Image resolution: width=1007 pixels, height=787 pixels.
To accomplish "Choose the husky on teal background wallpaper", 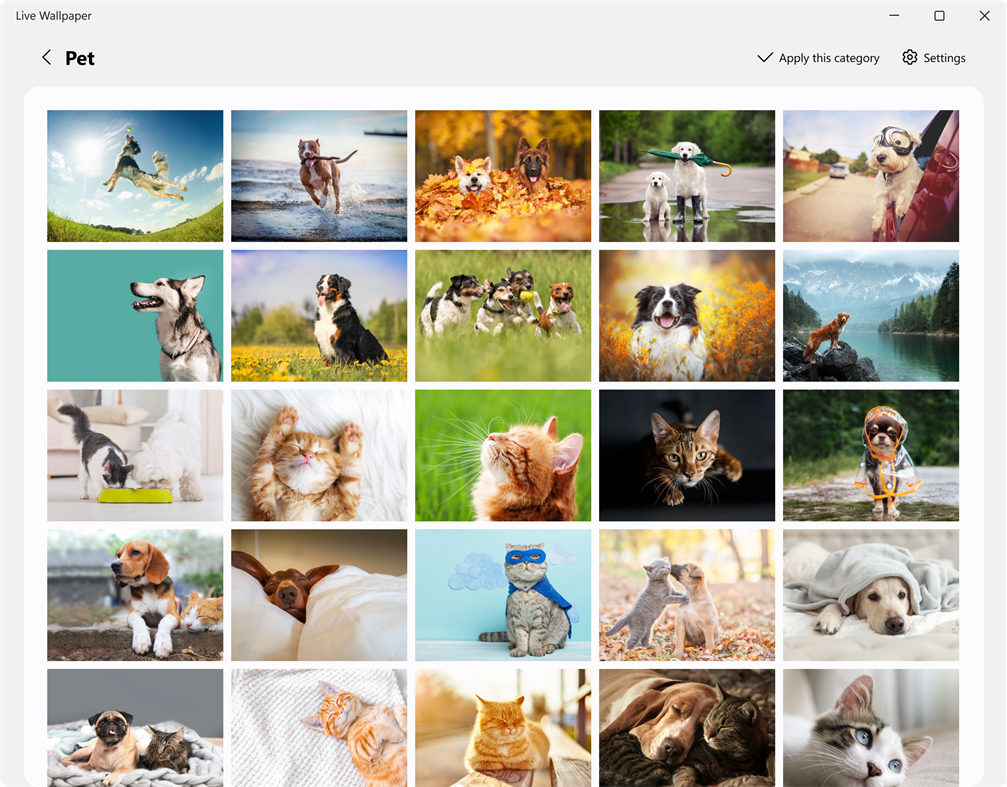I will (x=134, y=316).
